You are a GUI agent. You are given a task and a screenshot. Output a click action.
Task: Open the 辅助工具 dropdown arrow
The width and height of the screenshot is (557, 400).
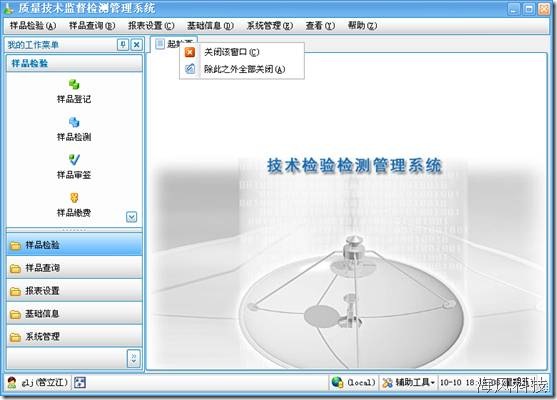[432, 383]
